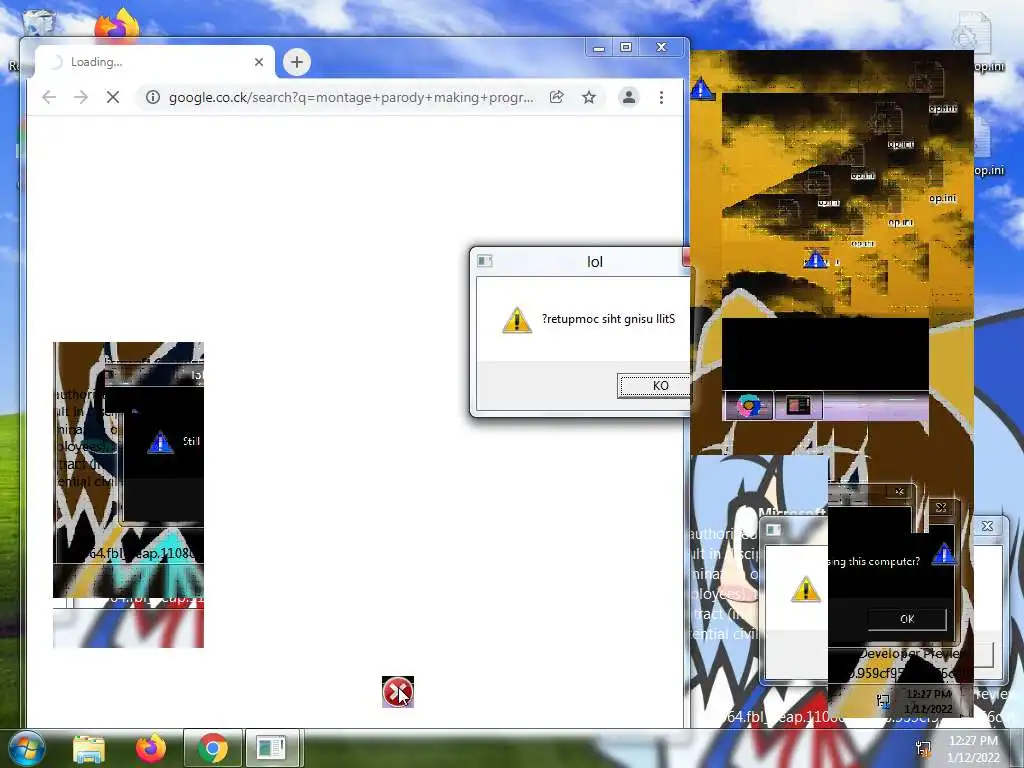Click the reversed message text in lol dialog
The image size is (1024, 768).
[608, 319]
